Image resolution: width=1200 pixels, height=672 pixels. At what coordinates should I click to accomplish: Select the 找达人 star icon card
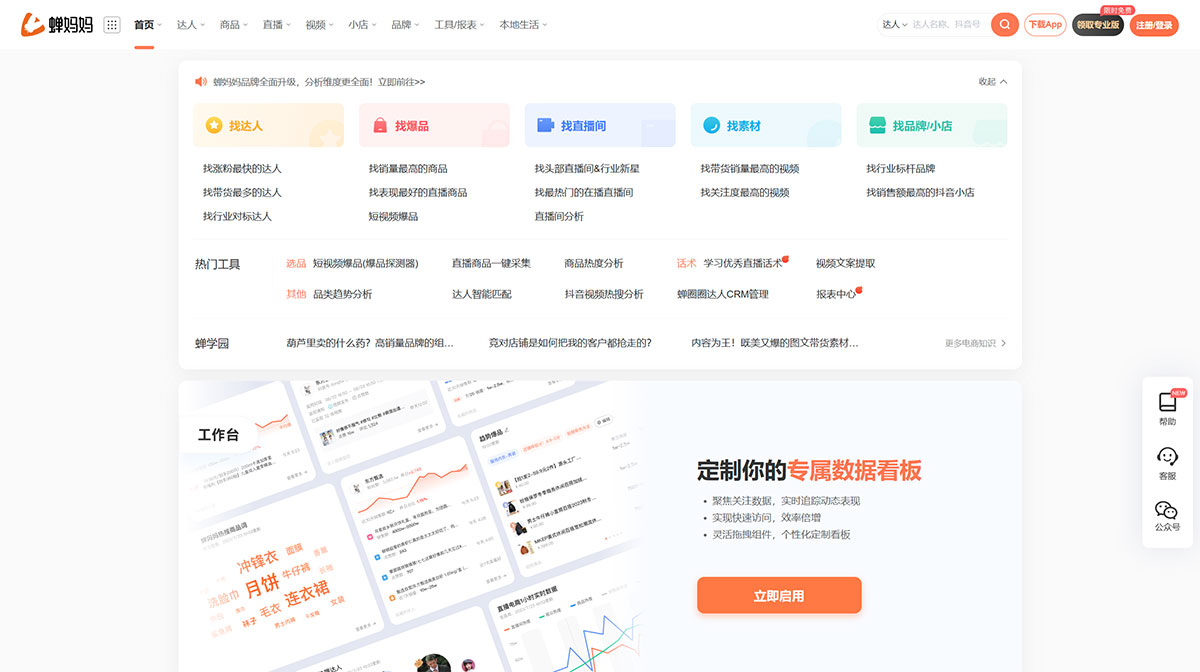[x=215, y=124]
